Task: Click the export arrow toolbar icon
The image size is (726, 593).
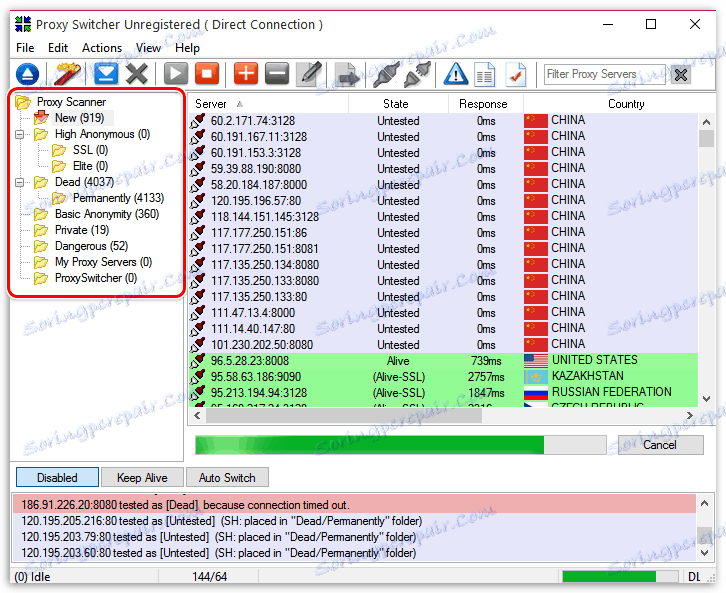Action: pyautogui.click(x=346, y=74)
